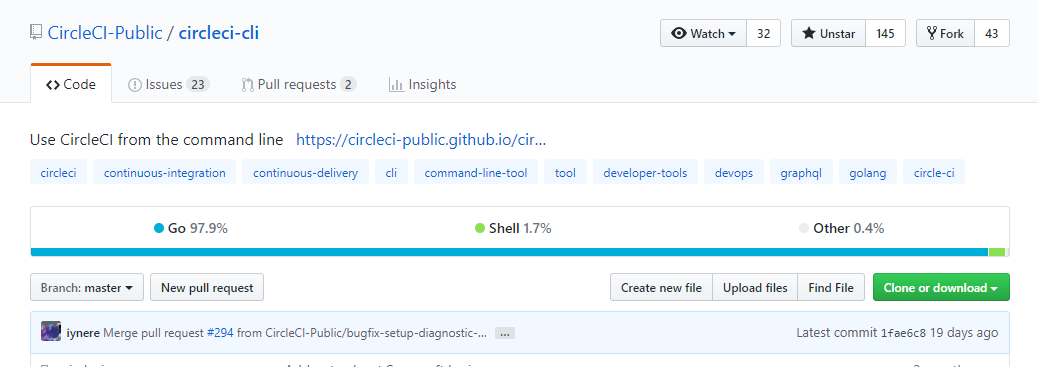Click iynere's avatar thumbnail

coord(51,332)
